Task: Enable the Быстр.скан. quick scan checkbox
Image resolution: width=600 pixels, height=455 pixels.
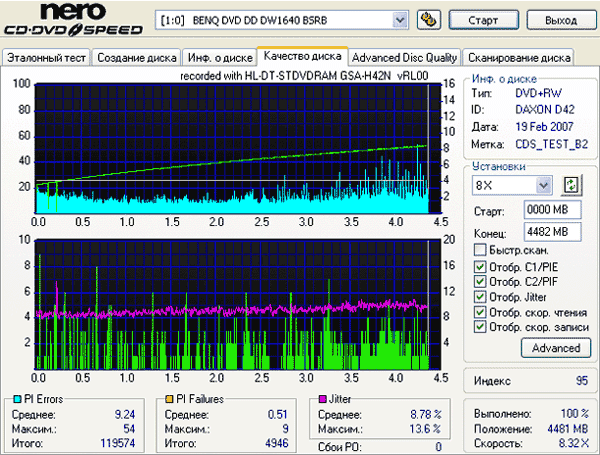Action: (x=481, y=250)
